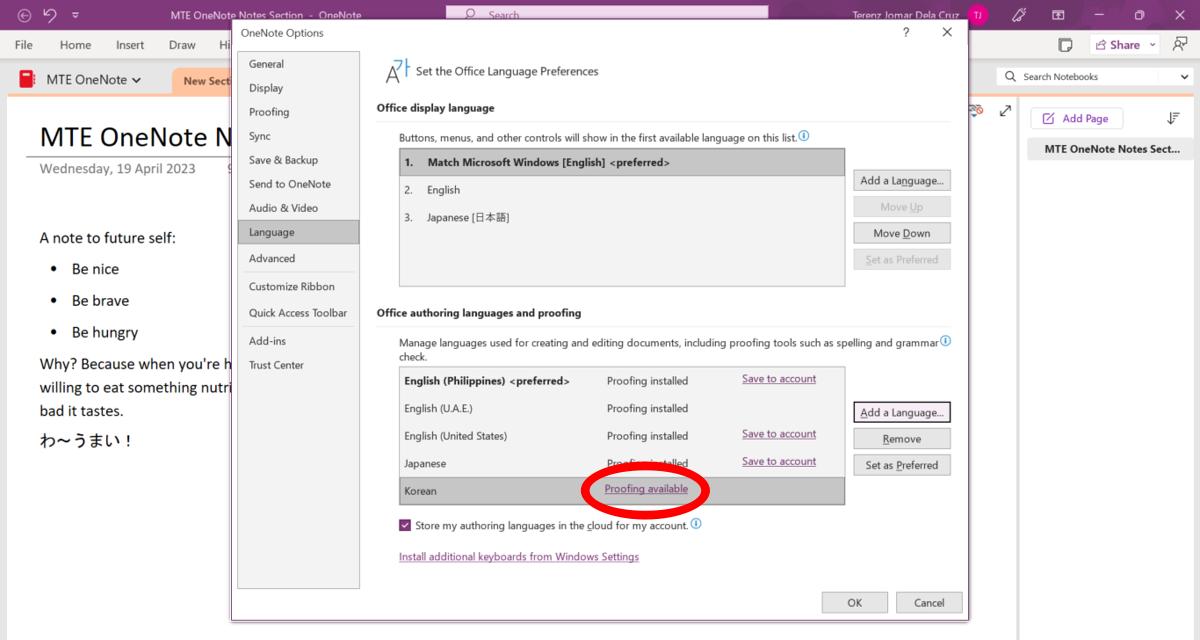Uncheck 'Store my authoring languages in the cloud'

pos(405,524)
